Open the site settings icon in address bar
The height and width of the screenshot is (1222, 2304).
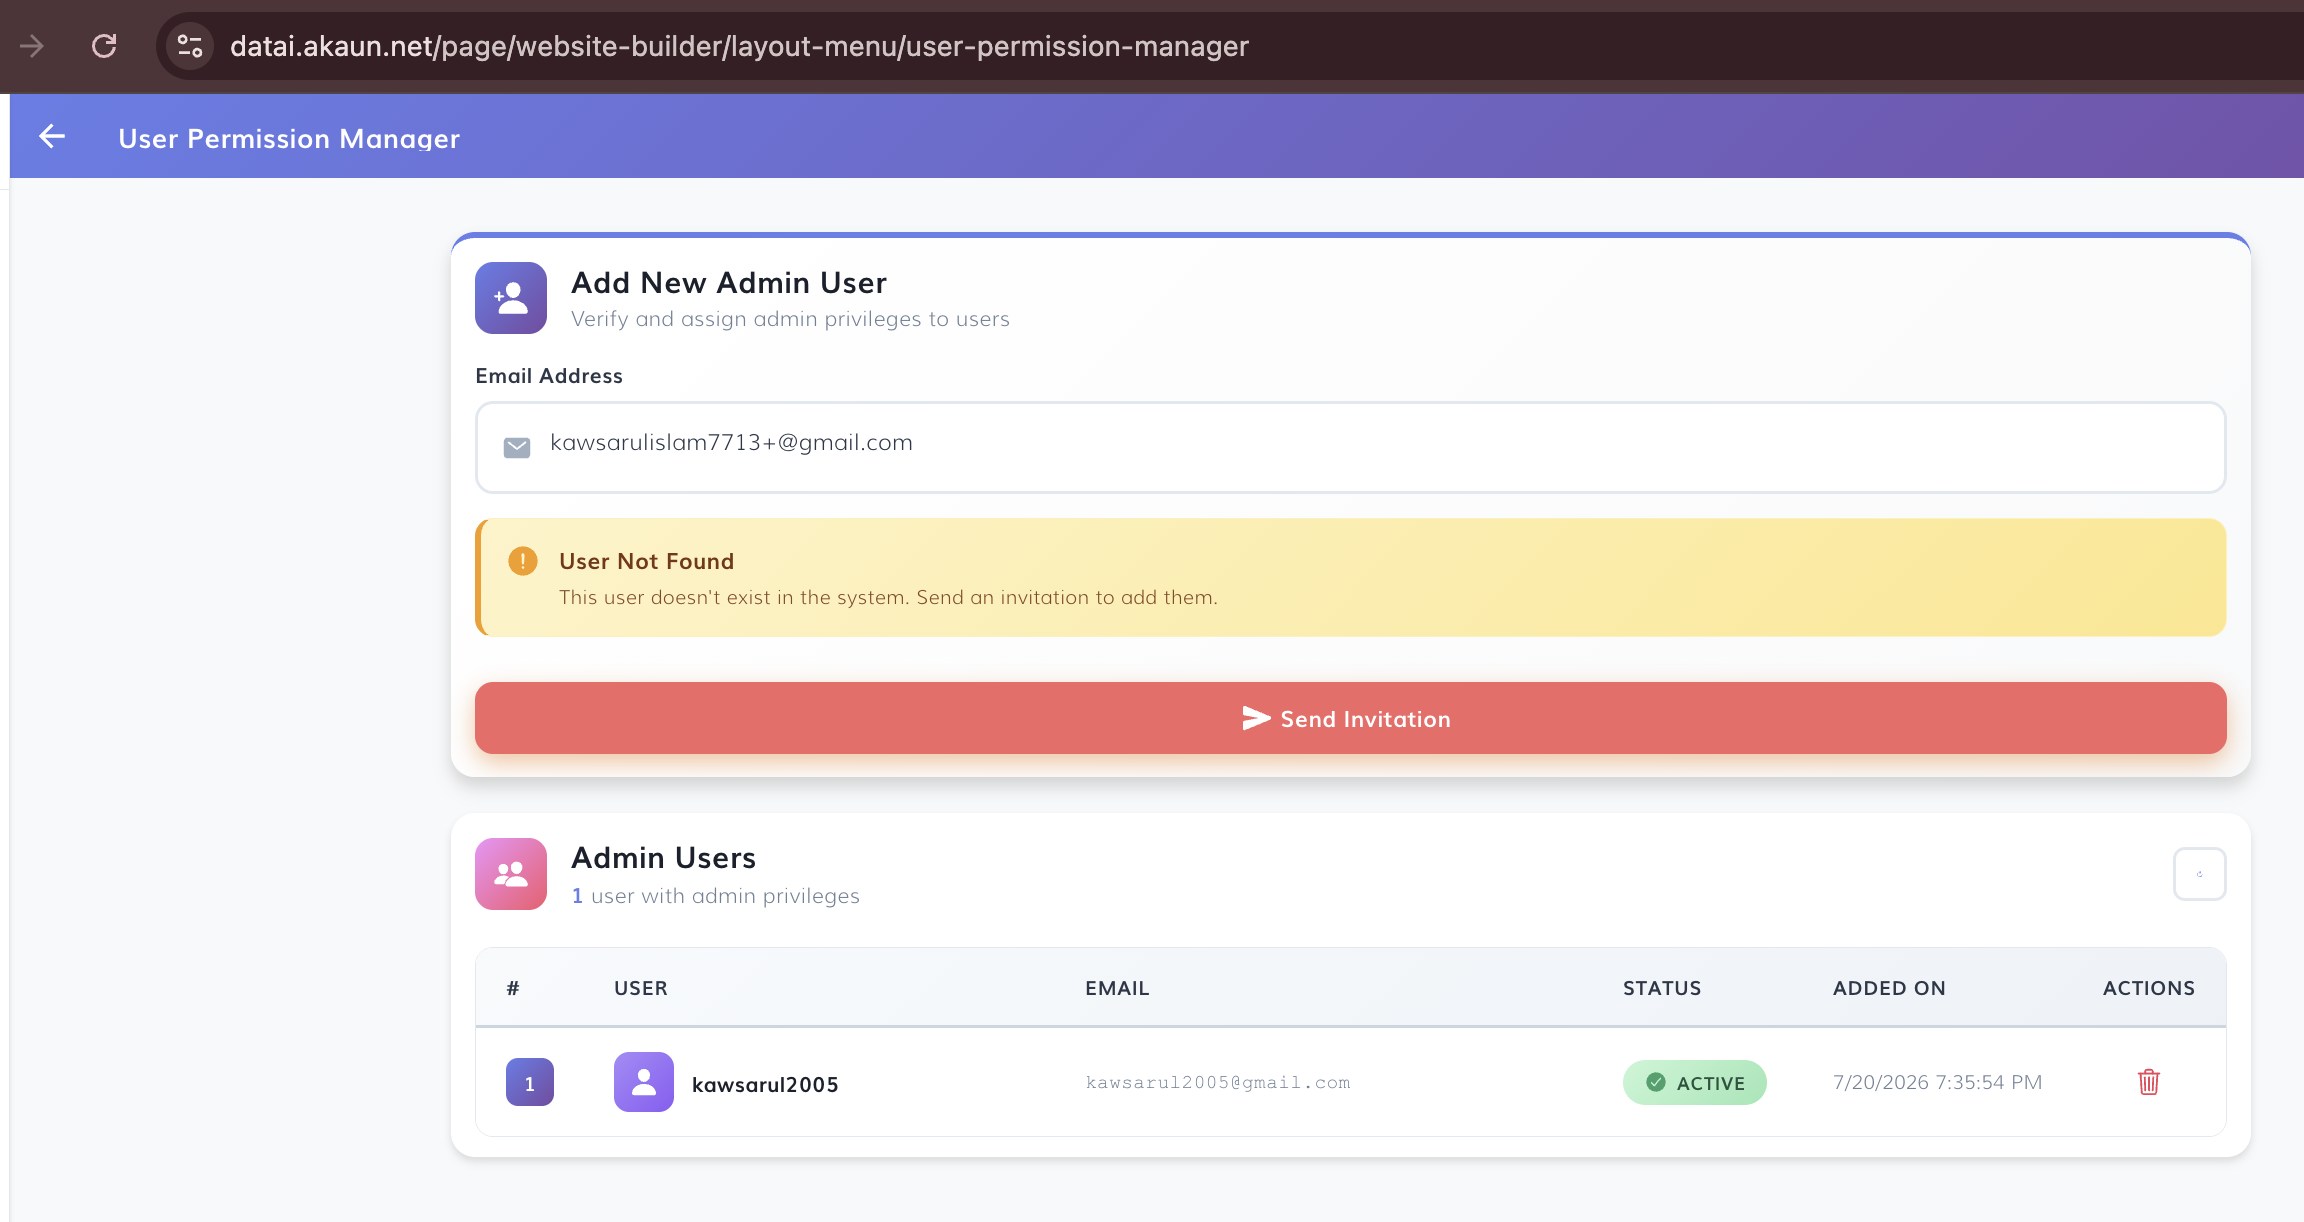[x=190, y=46]
